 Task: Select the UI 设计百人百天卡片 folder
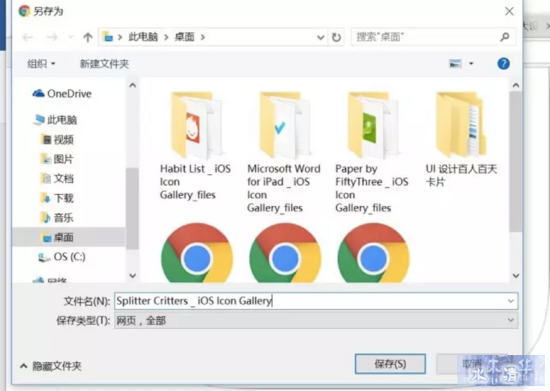tap(461, 139)
